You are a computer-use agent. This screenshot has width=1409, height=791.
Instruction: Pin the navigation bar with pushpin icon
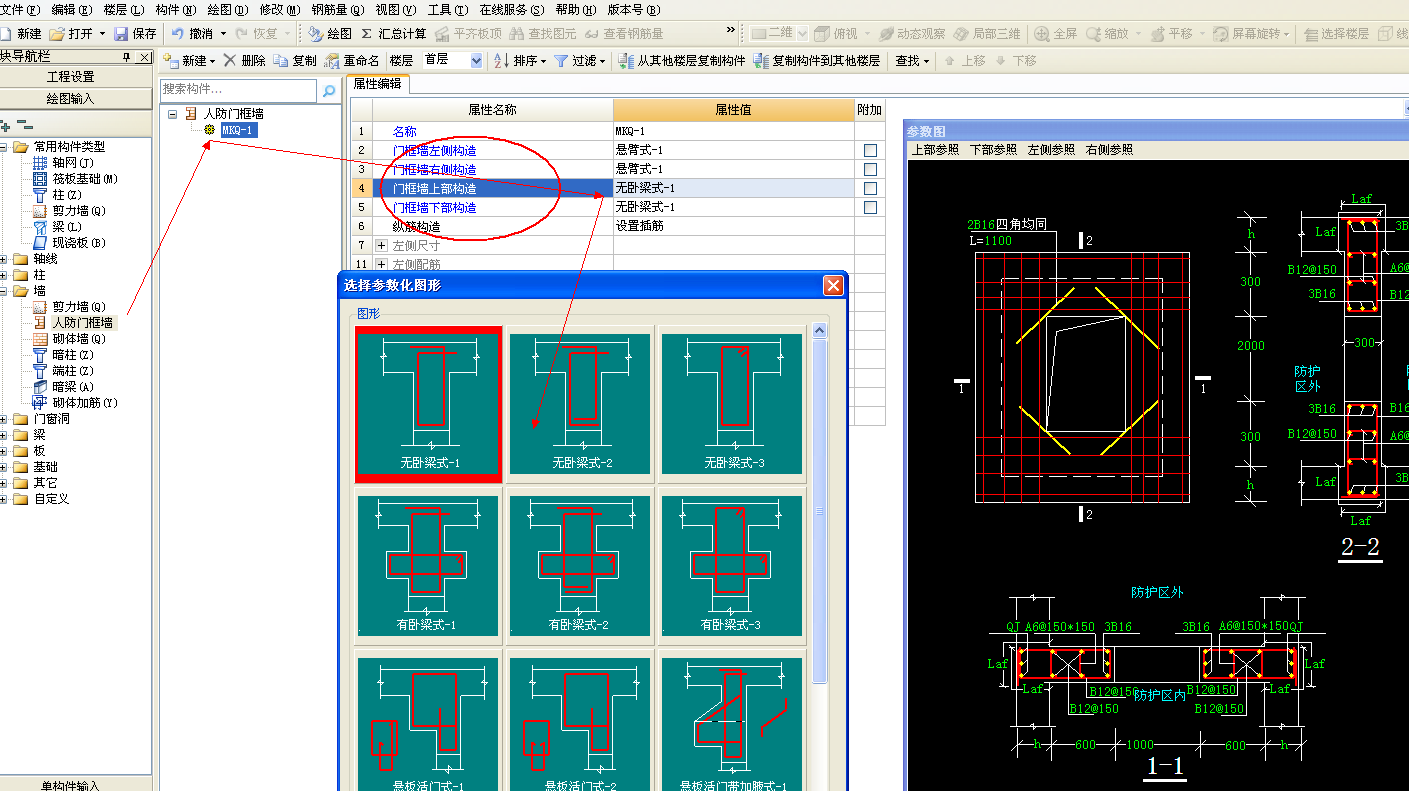pos(127,57)
